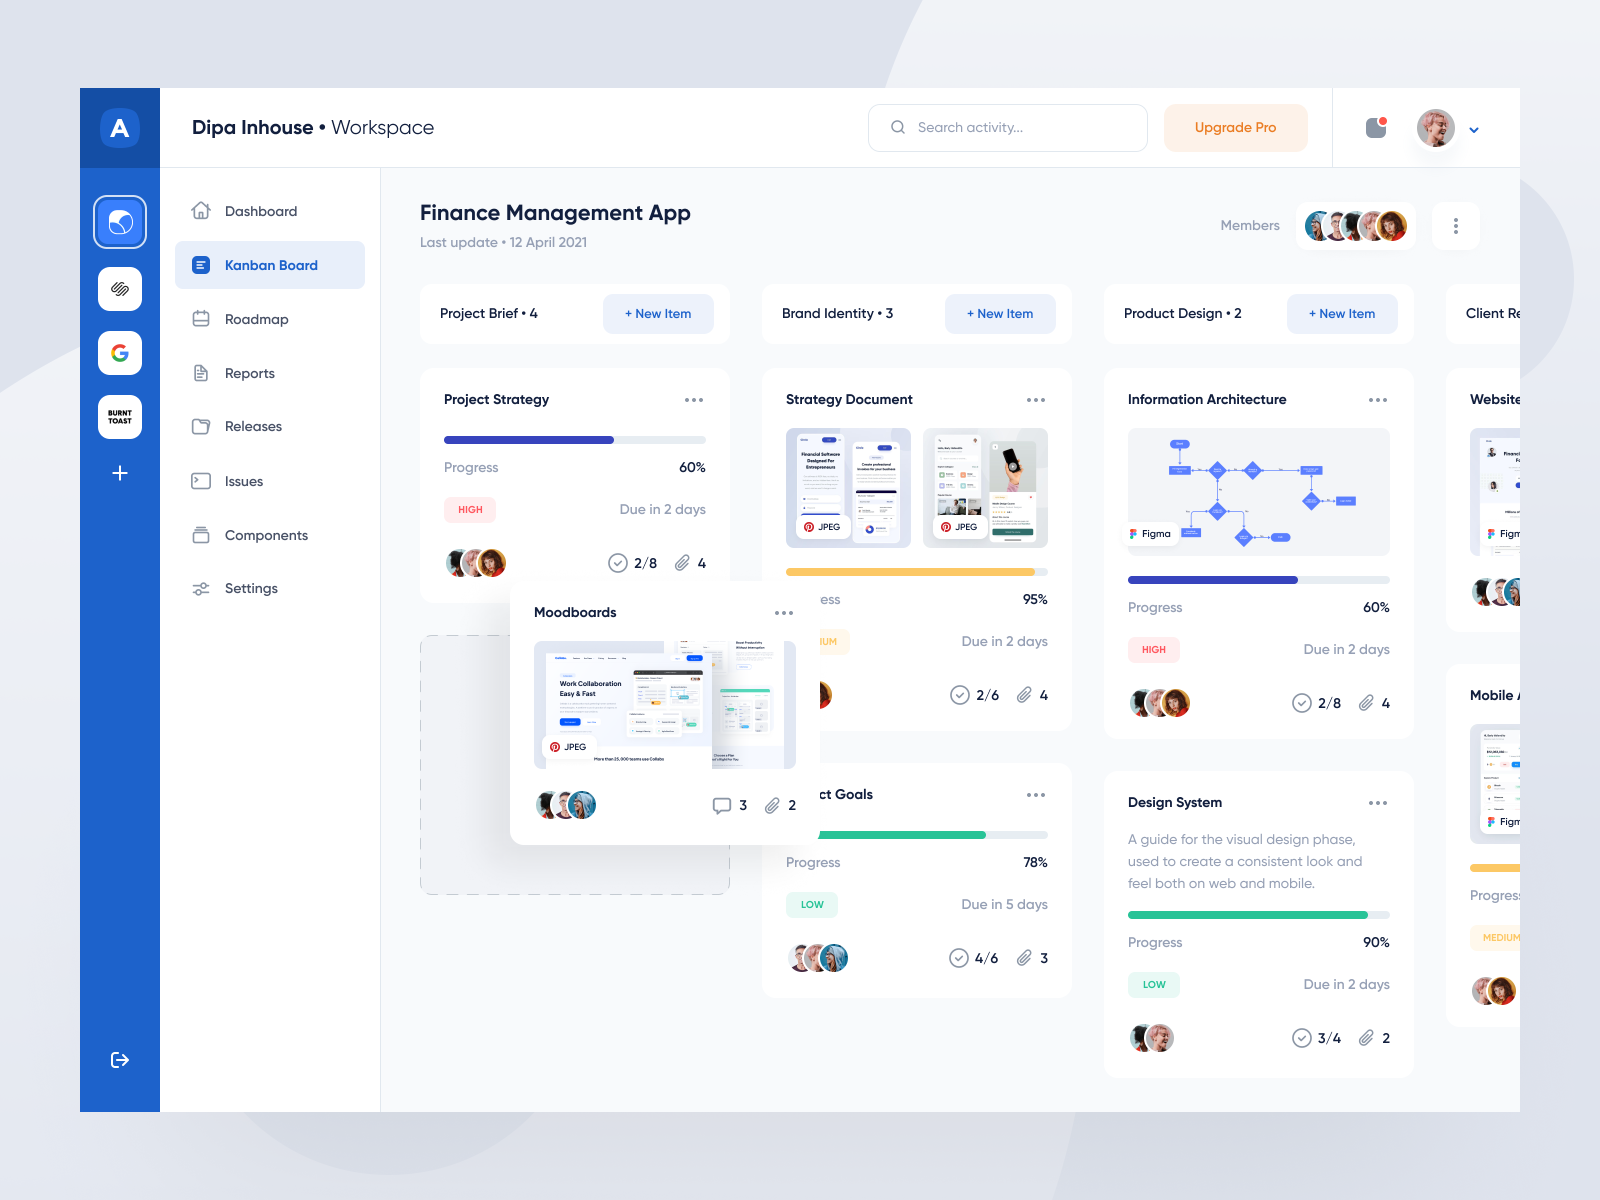This screenshot has width=1600, height=1200.
Task: Toggle task completion checkmark on Project Strategy card
Action: (x=617, y=562)
